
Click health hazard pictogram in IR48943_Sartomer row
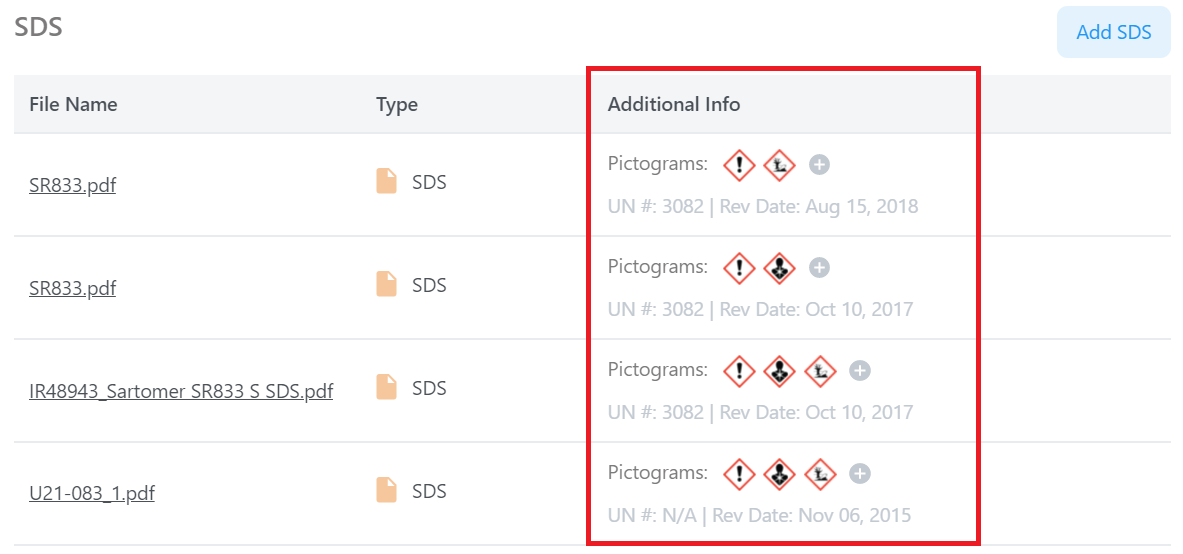click(x=779, y=371)
